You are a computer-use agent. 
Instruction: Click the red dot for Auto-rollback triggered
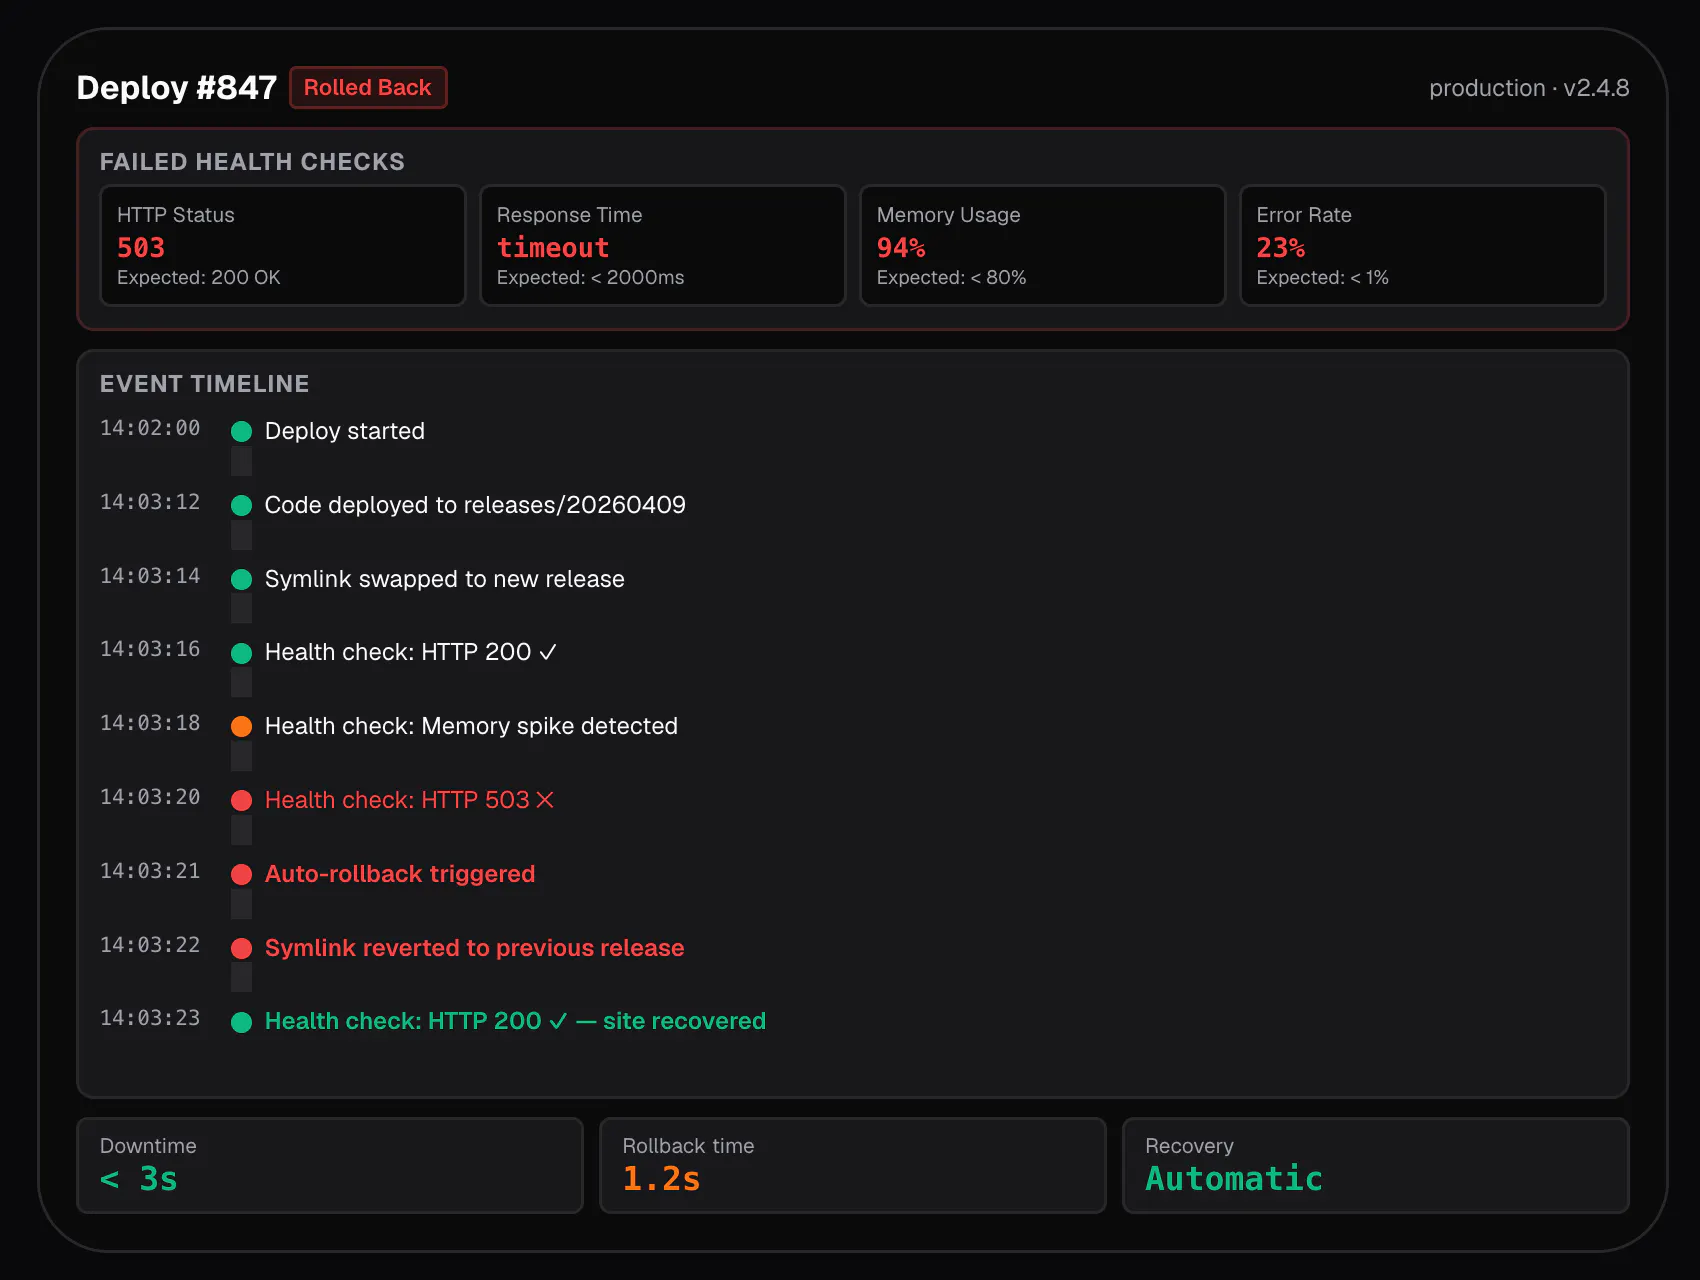click(x=241, y=874)
